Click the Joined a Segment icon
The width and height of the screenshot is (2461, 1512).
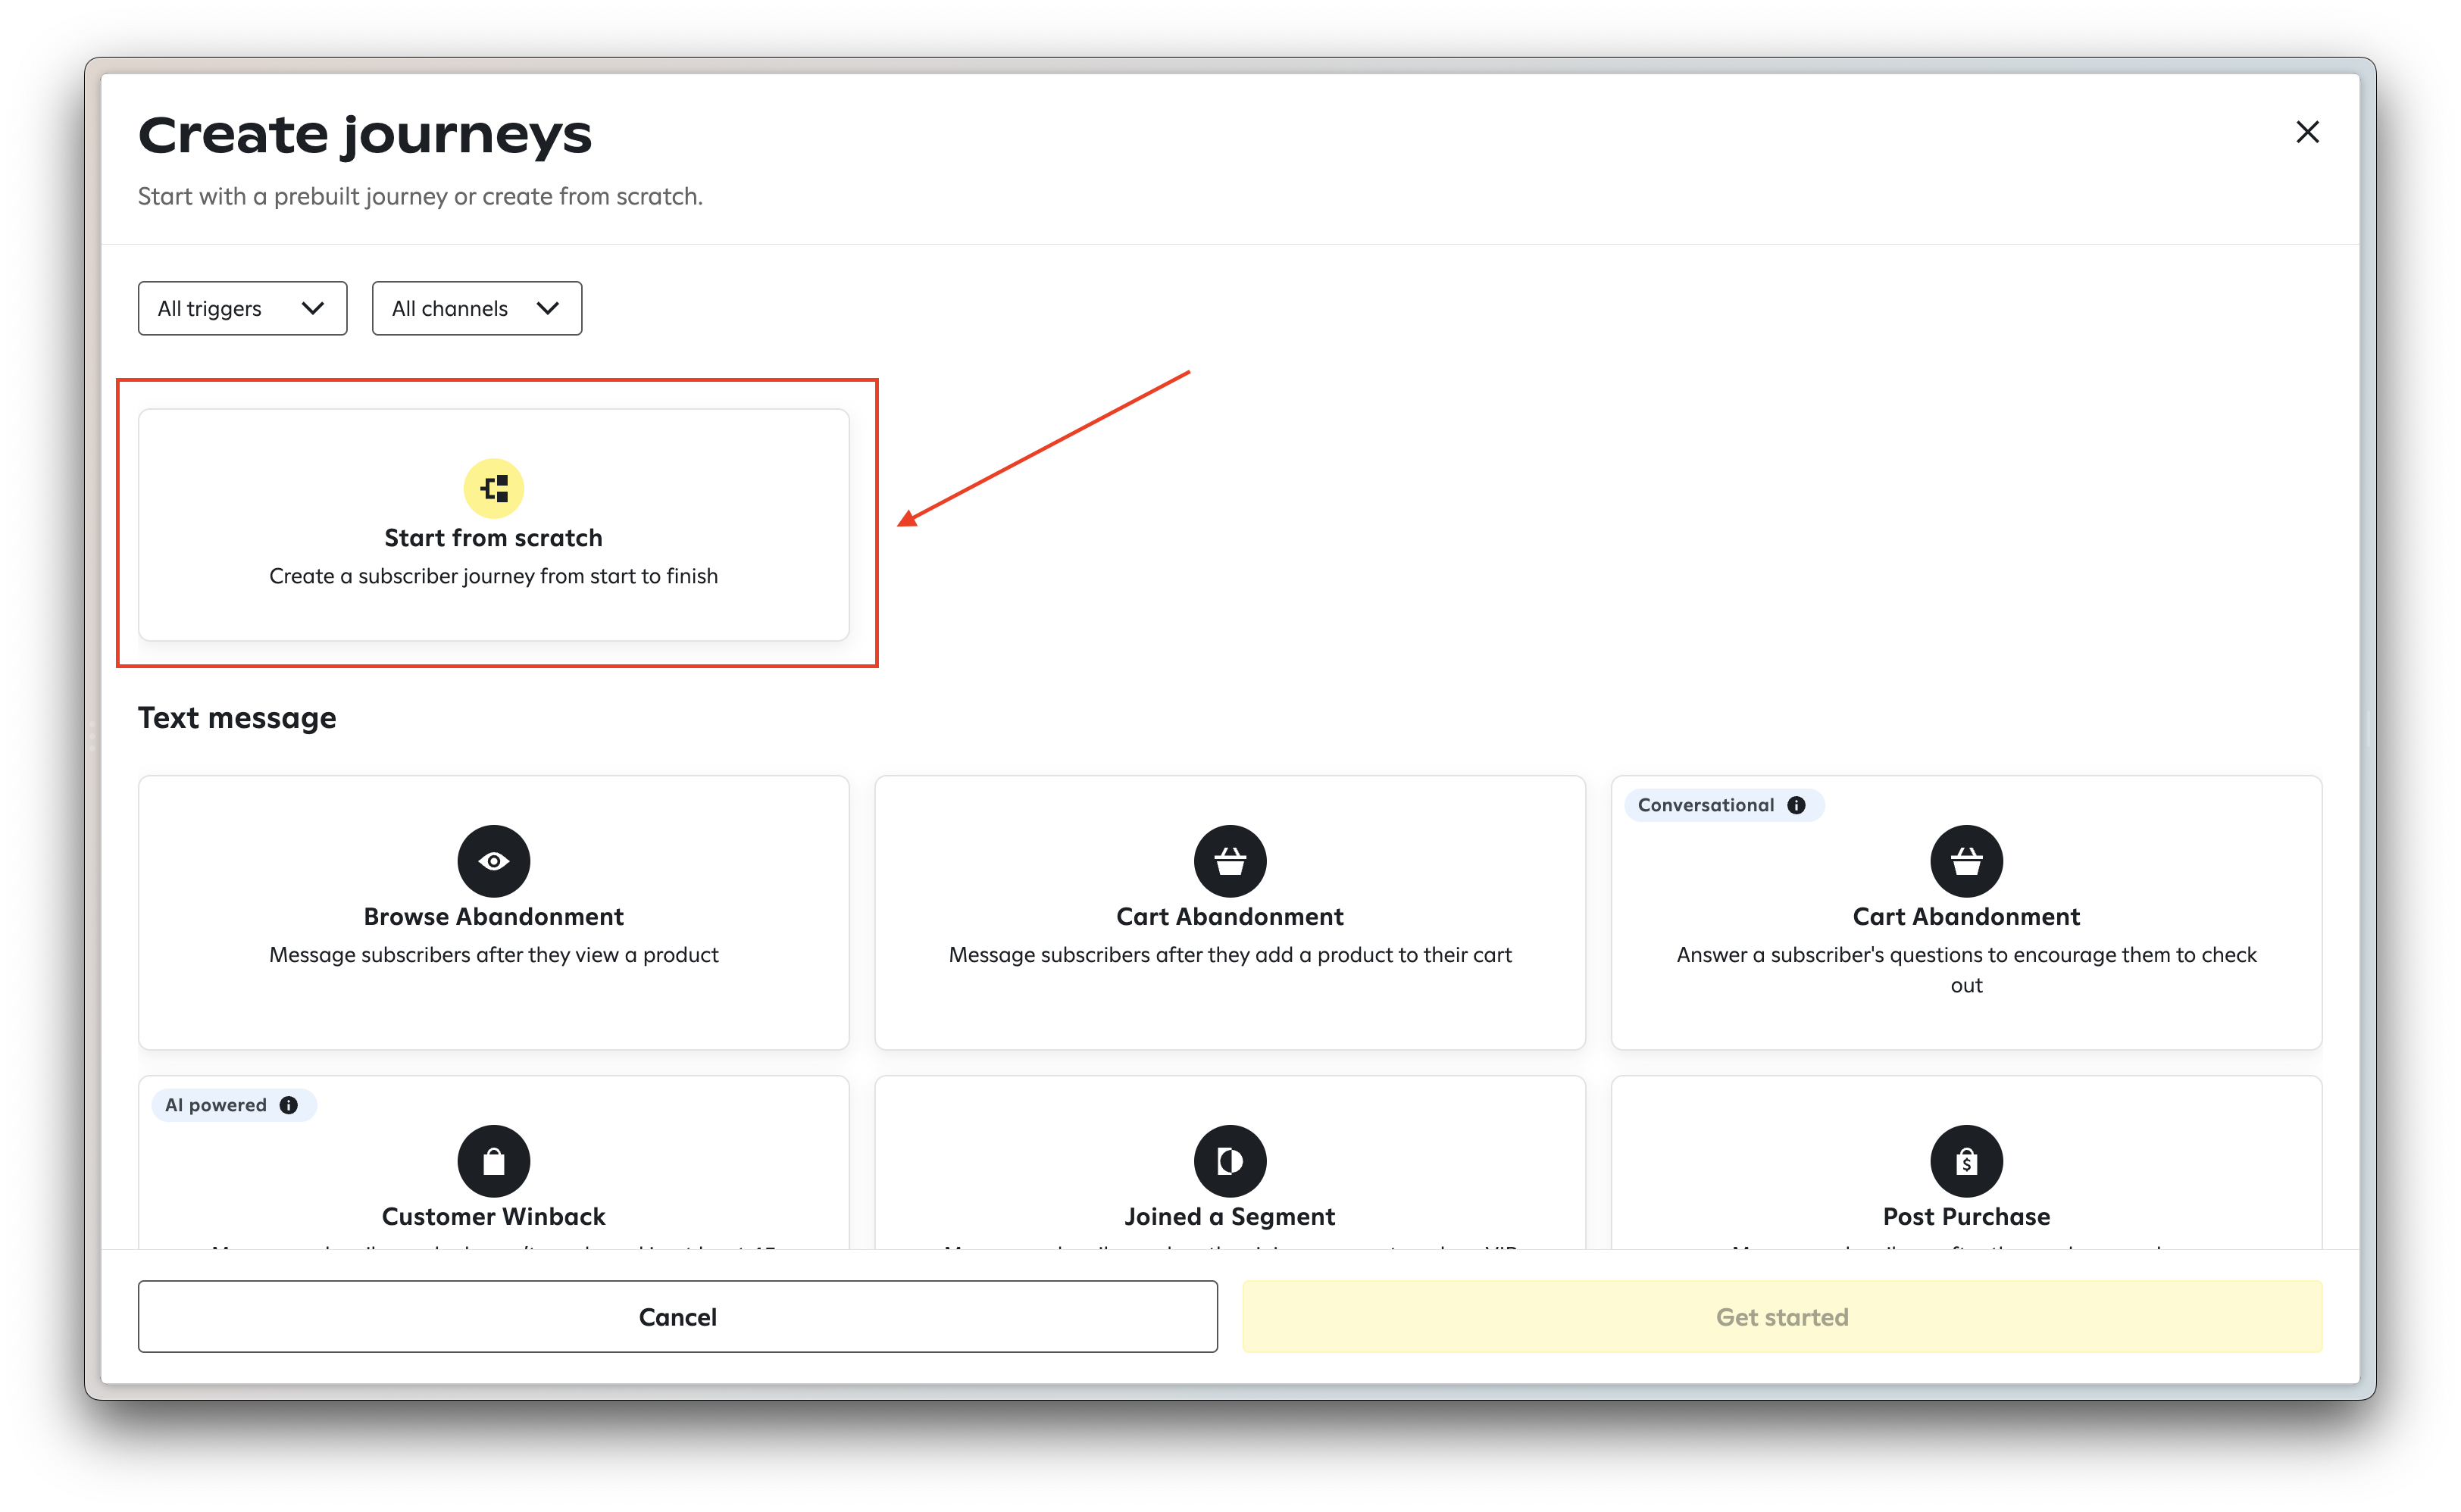click(x=1229, y=1161)
